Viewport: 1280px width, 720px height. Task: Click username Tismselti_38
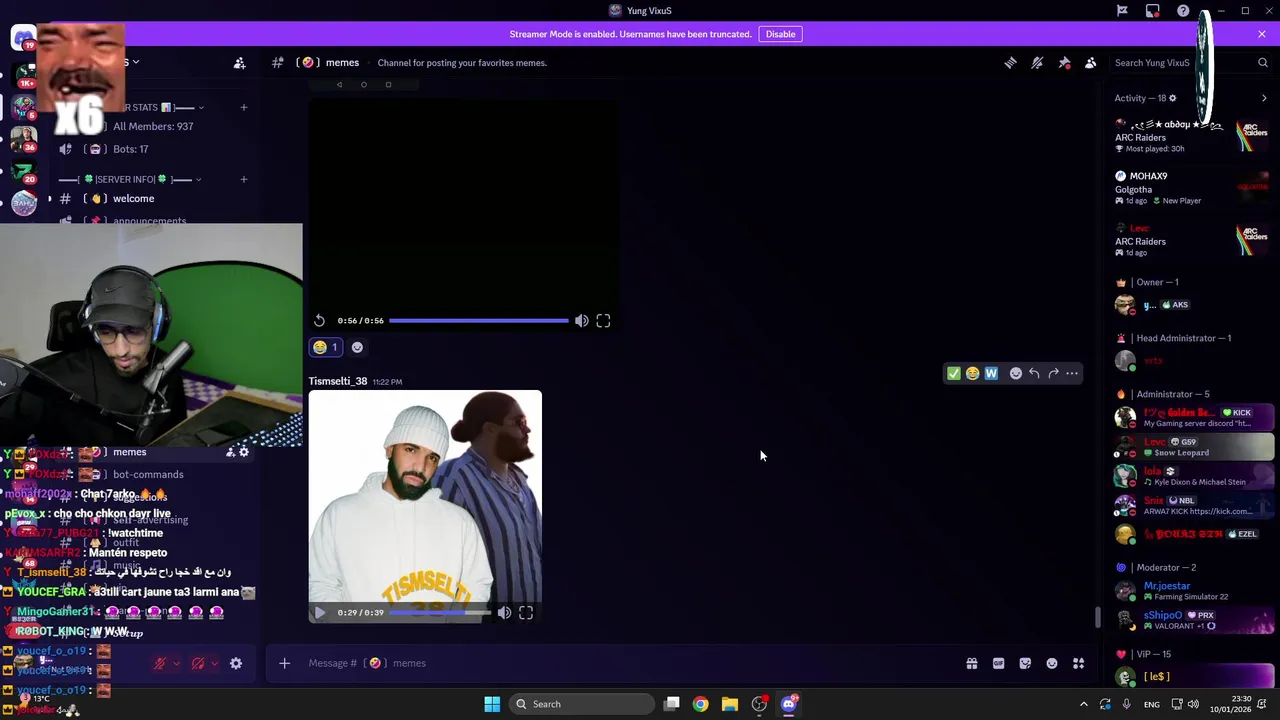(x=338, y=381)
